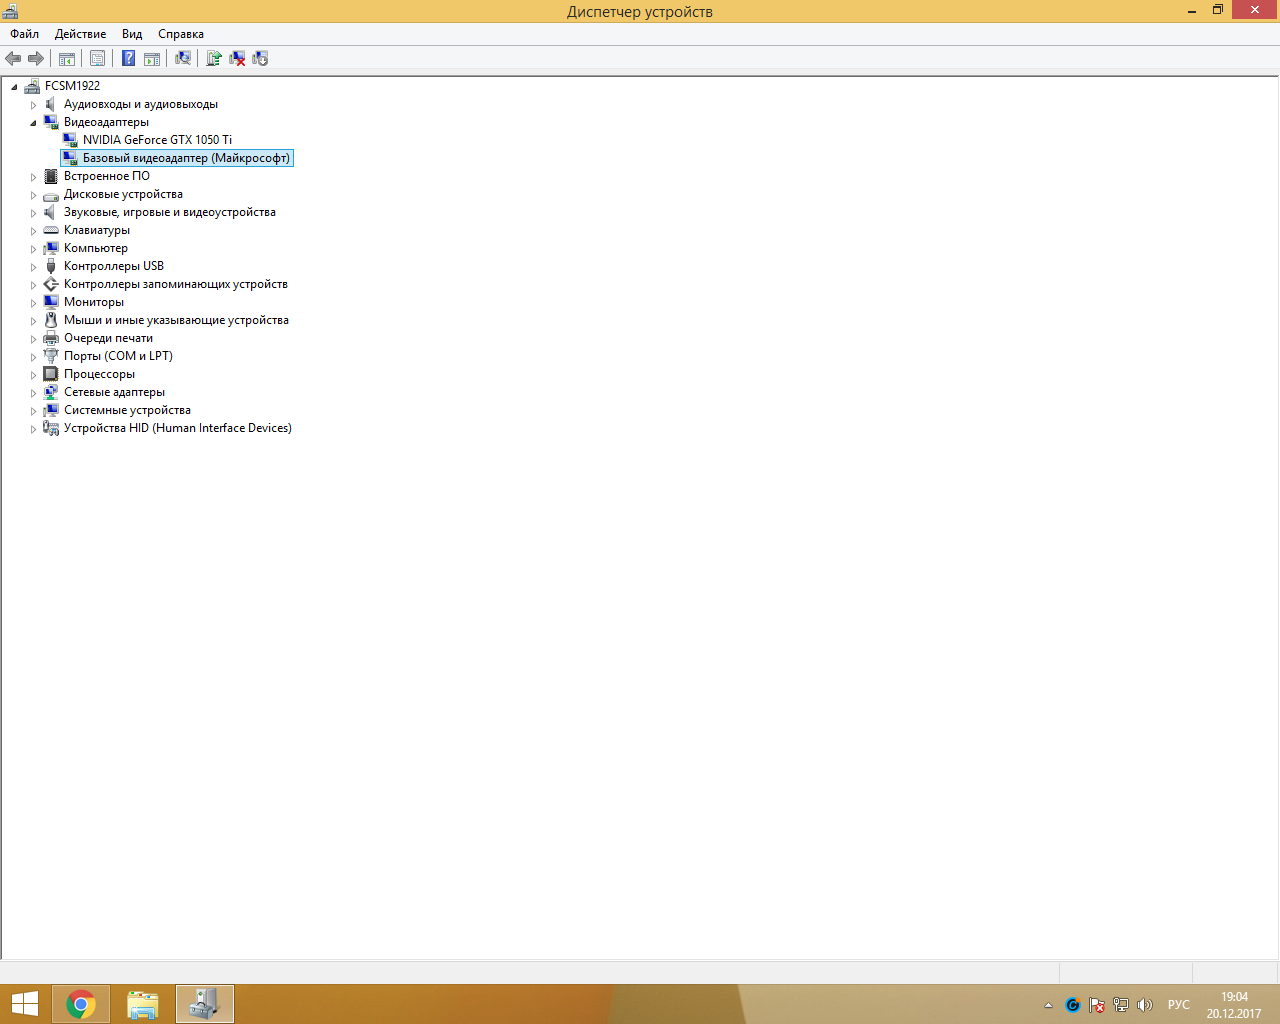Open File Explorer from the taskbar
The width and height of the screenshot is (1280, 1024).
(x=143, y=1004)
